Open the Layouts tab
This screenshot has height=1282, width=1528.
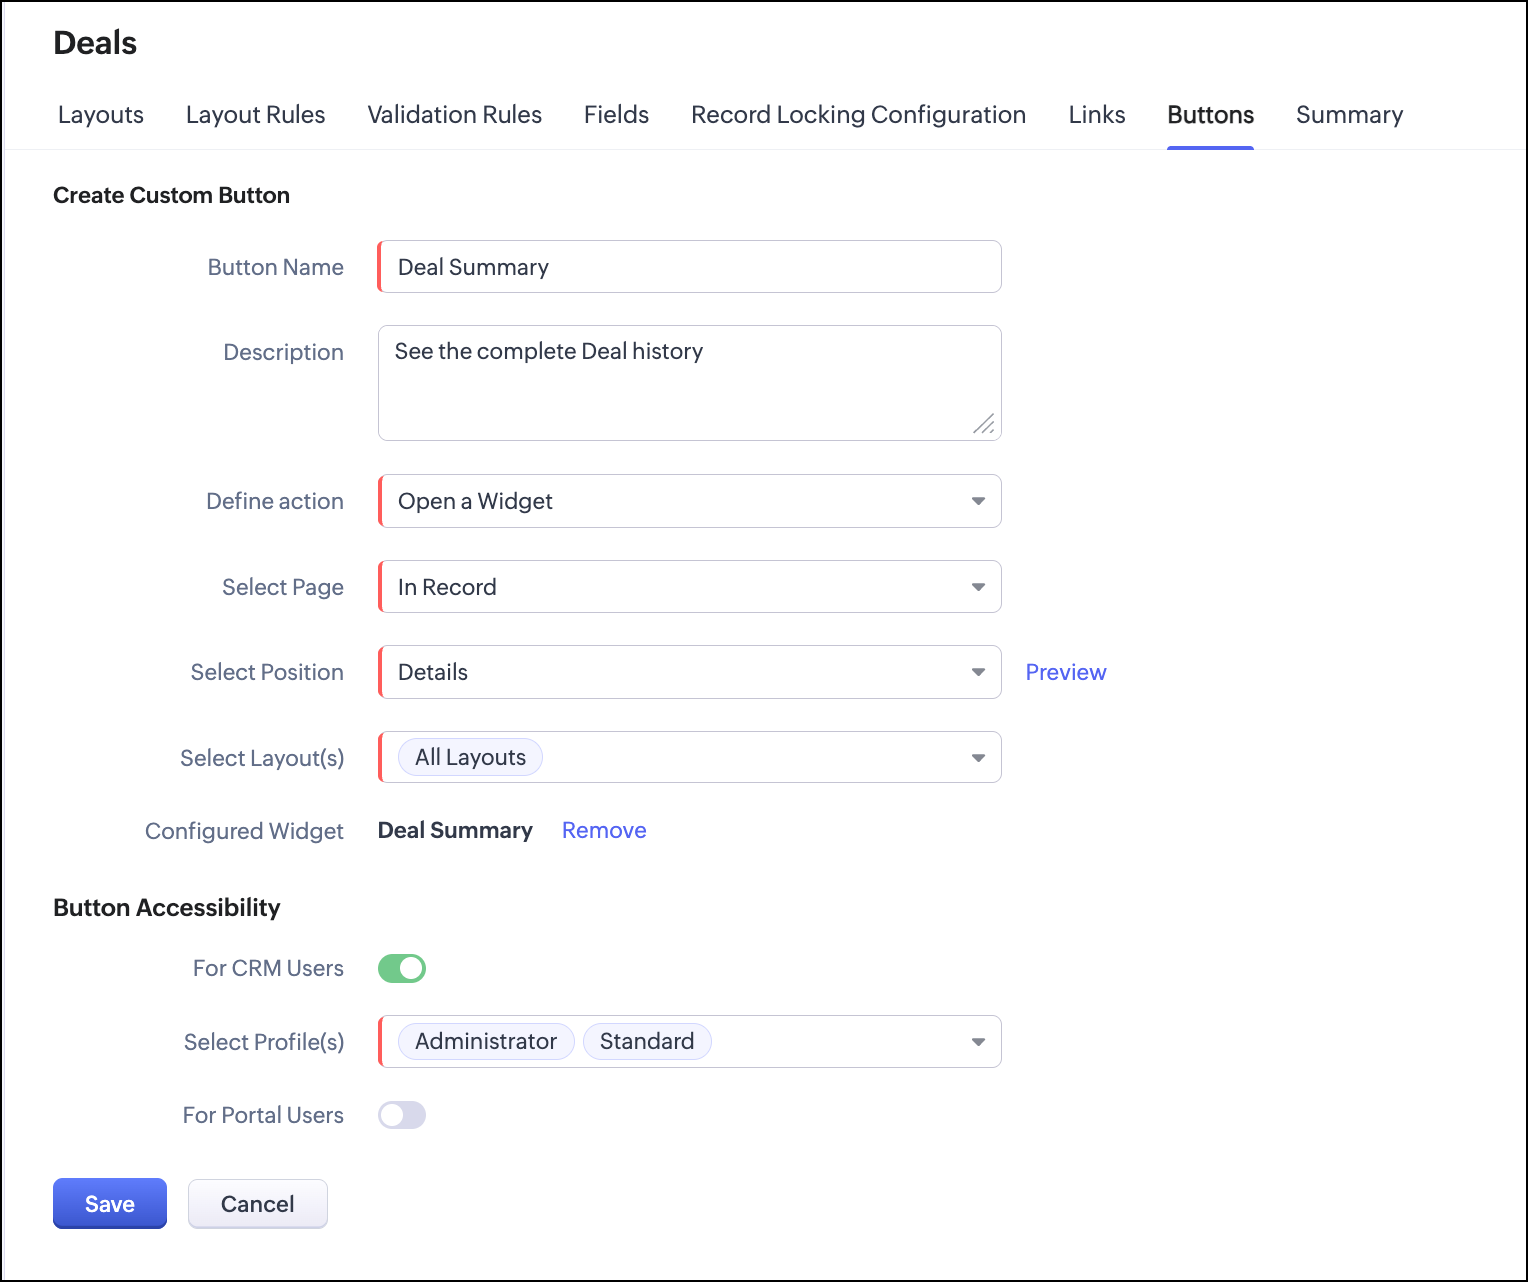[x=100, y=115]
